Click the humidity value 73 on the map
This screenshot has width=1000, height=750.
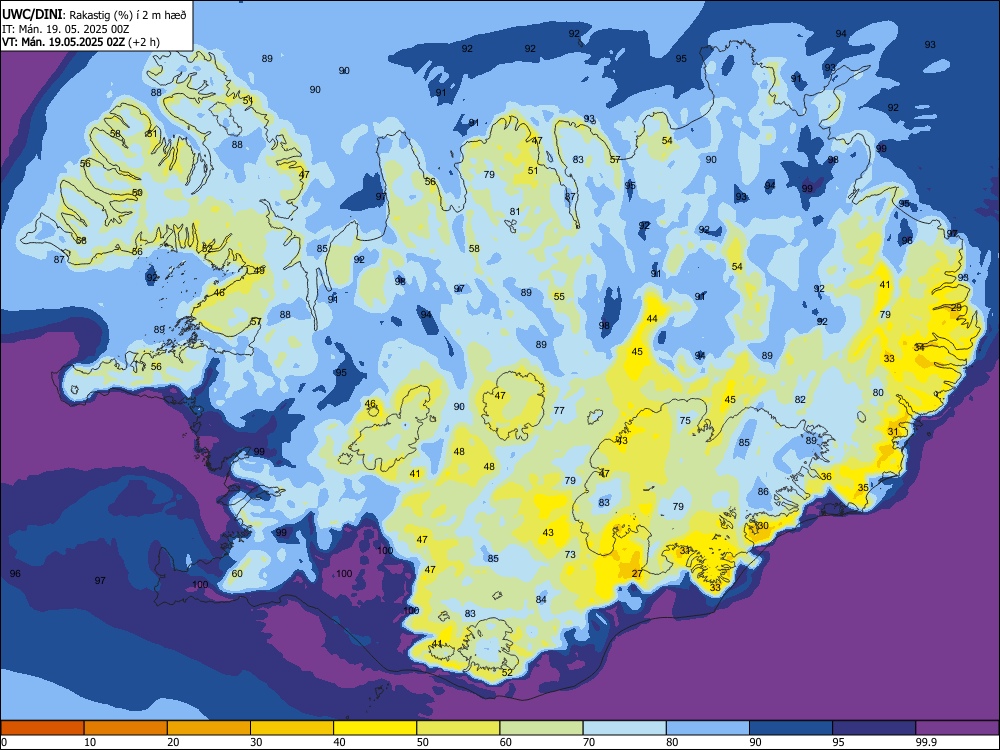coord(570,555)
